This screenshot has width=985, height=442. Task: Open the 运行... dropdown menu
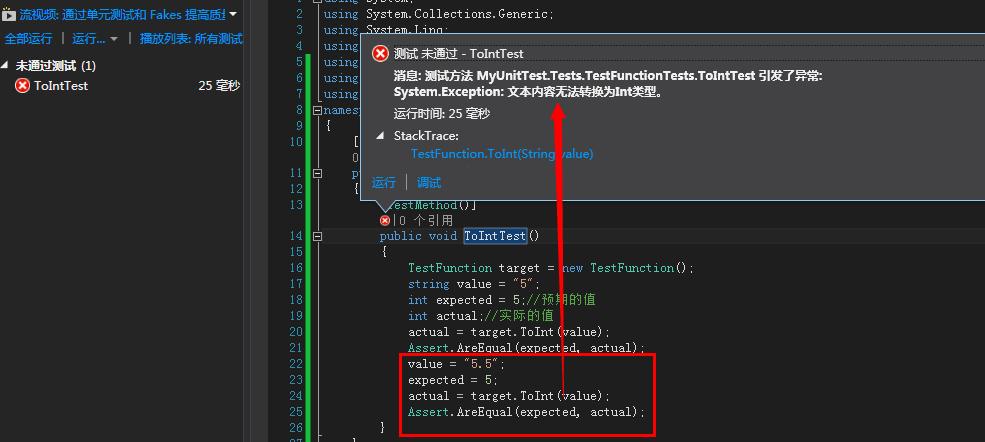(x=94, y=39)
